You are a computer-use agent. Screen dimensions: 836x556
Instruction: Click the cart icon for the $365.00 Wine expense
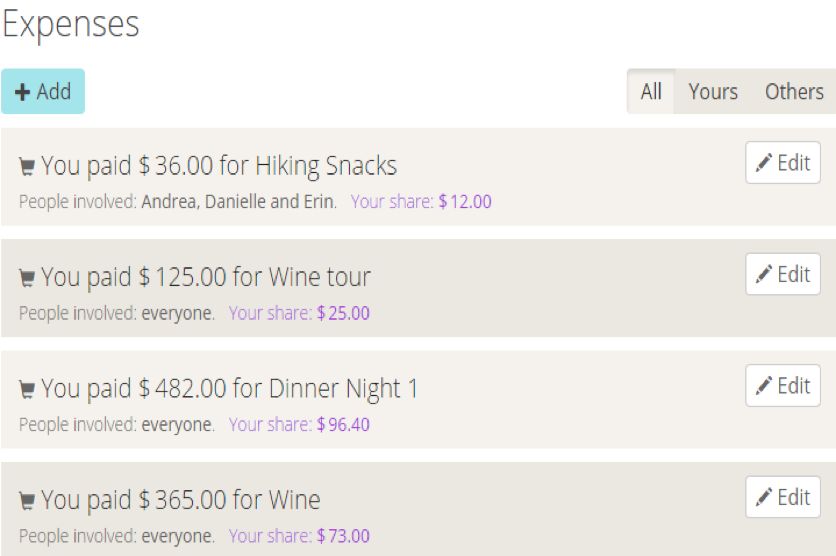(x=27, y=501)
